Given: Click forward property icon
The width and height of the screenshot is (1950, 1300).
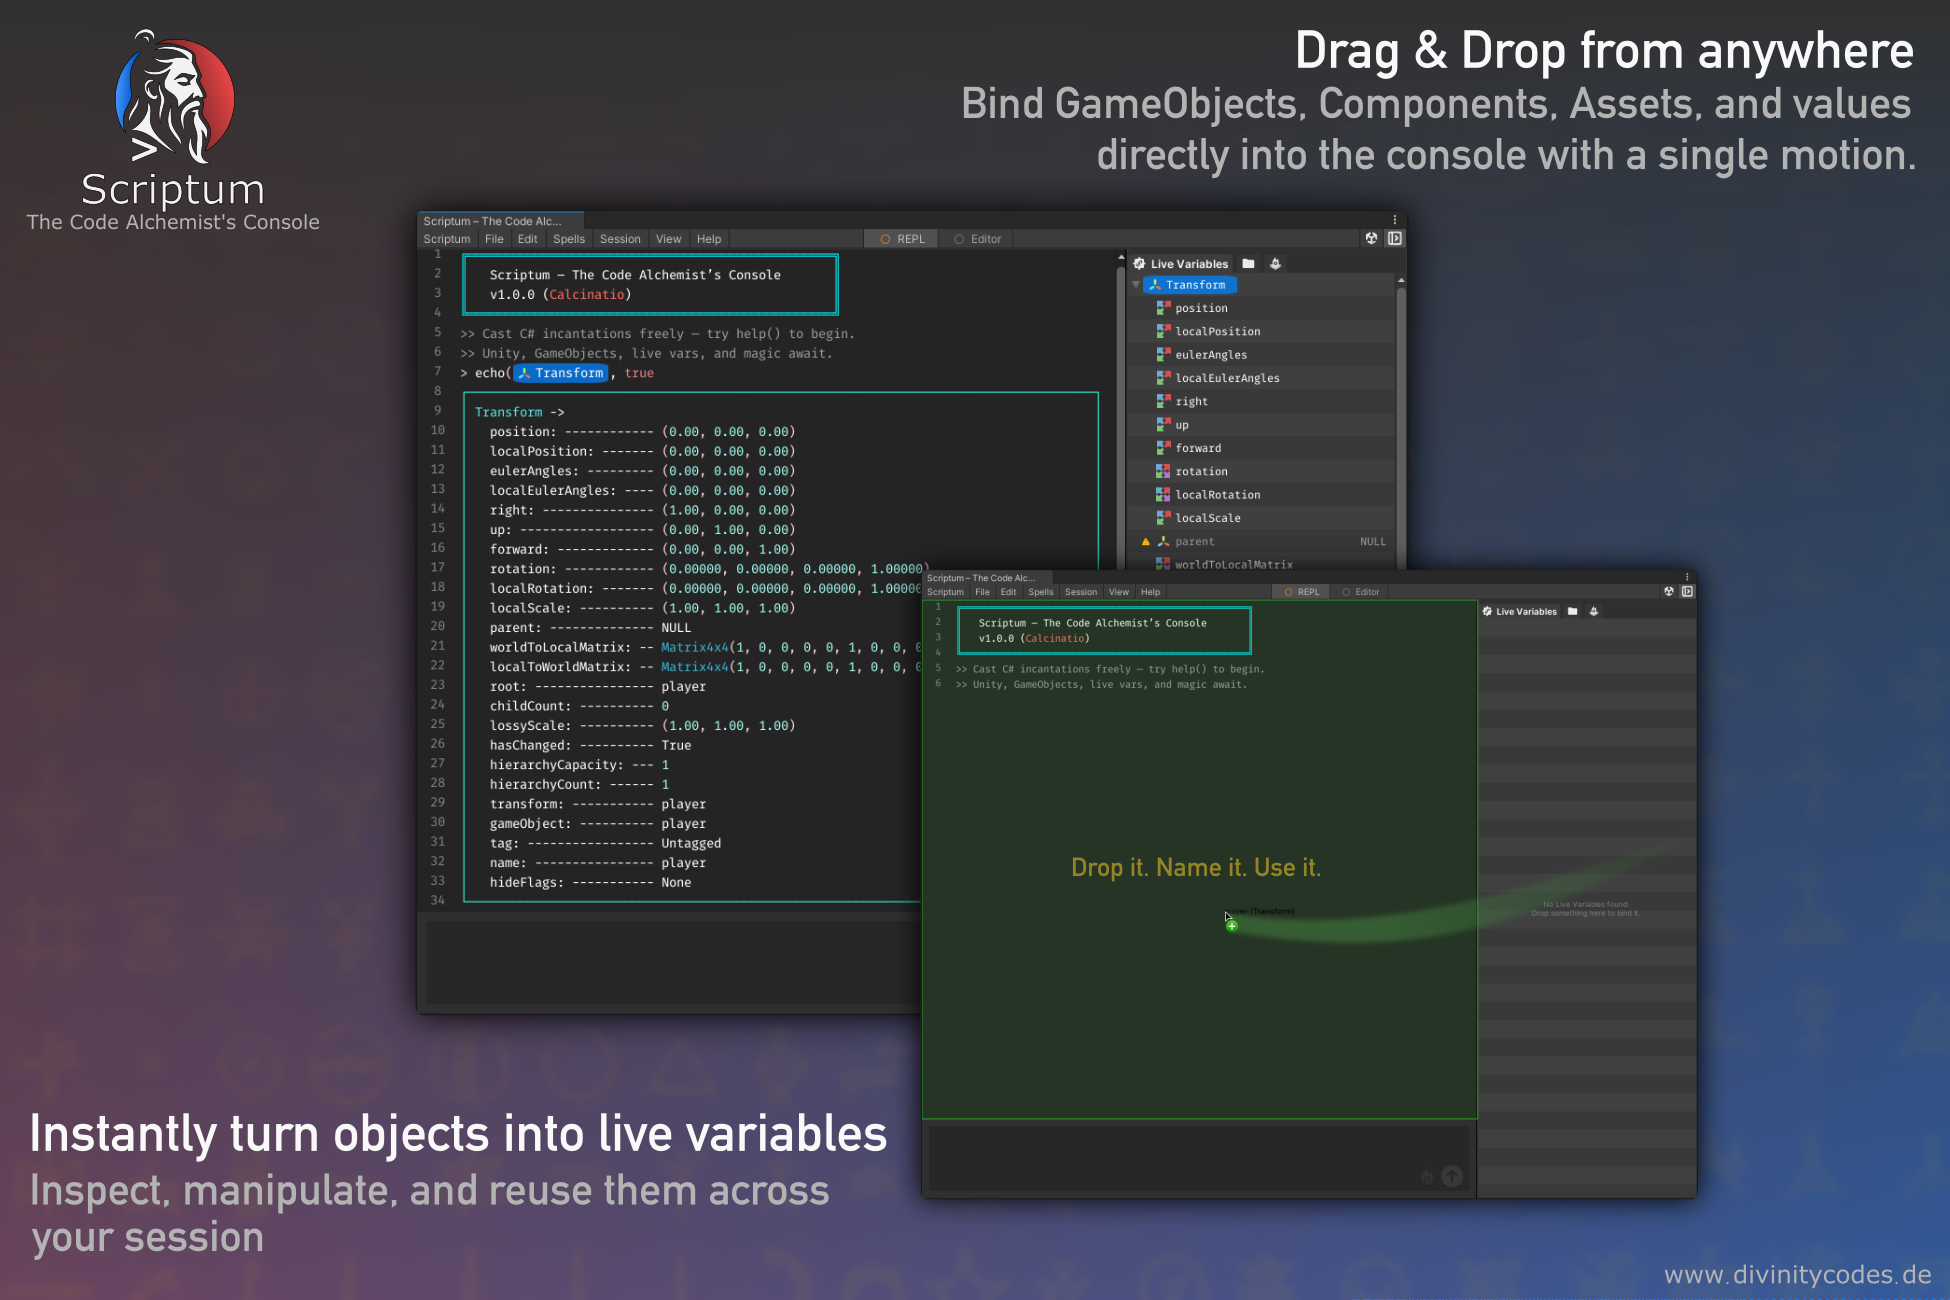Looking at the screenshot, I should click(x=1163, y=448).
